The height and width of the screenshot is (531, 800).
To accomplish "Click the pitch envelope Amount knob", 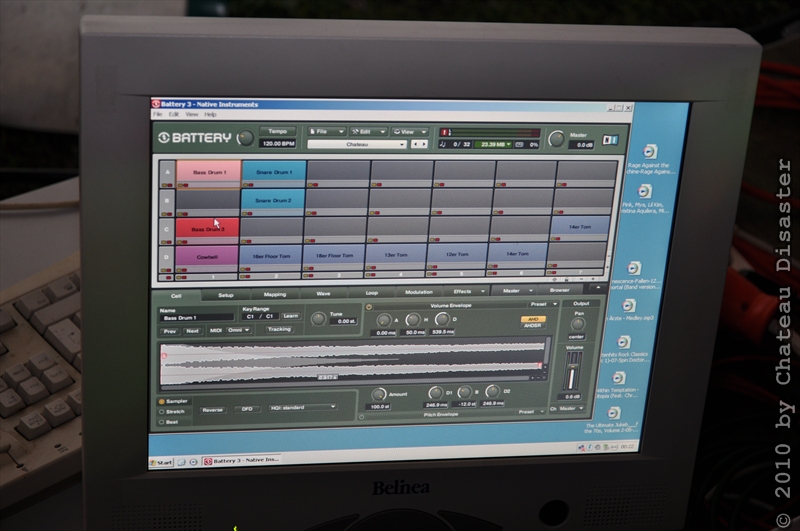I will (x=379, y=394).
